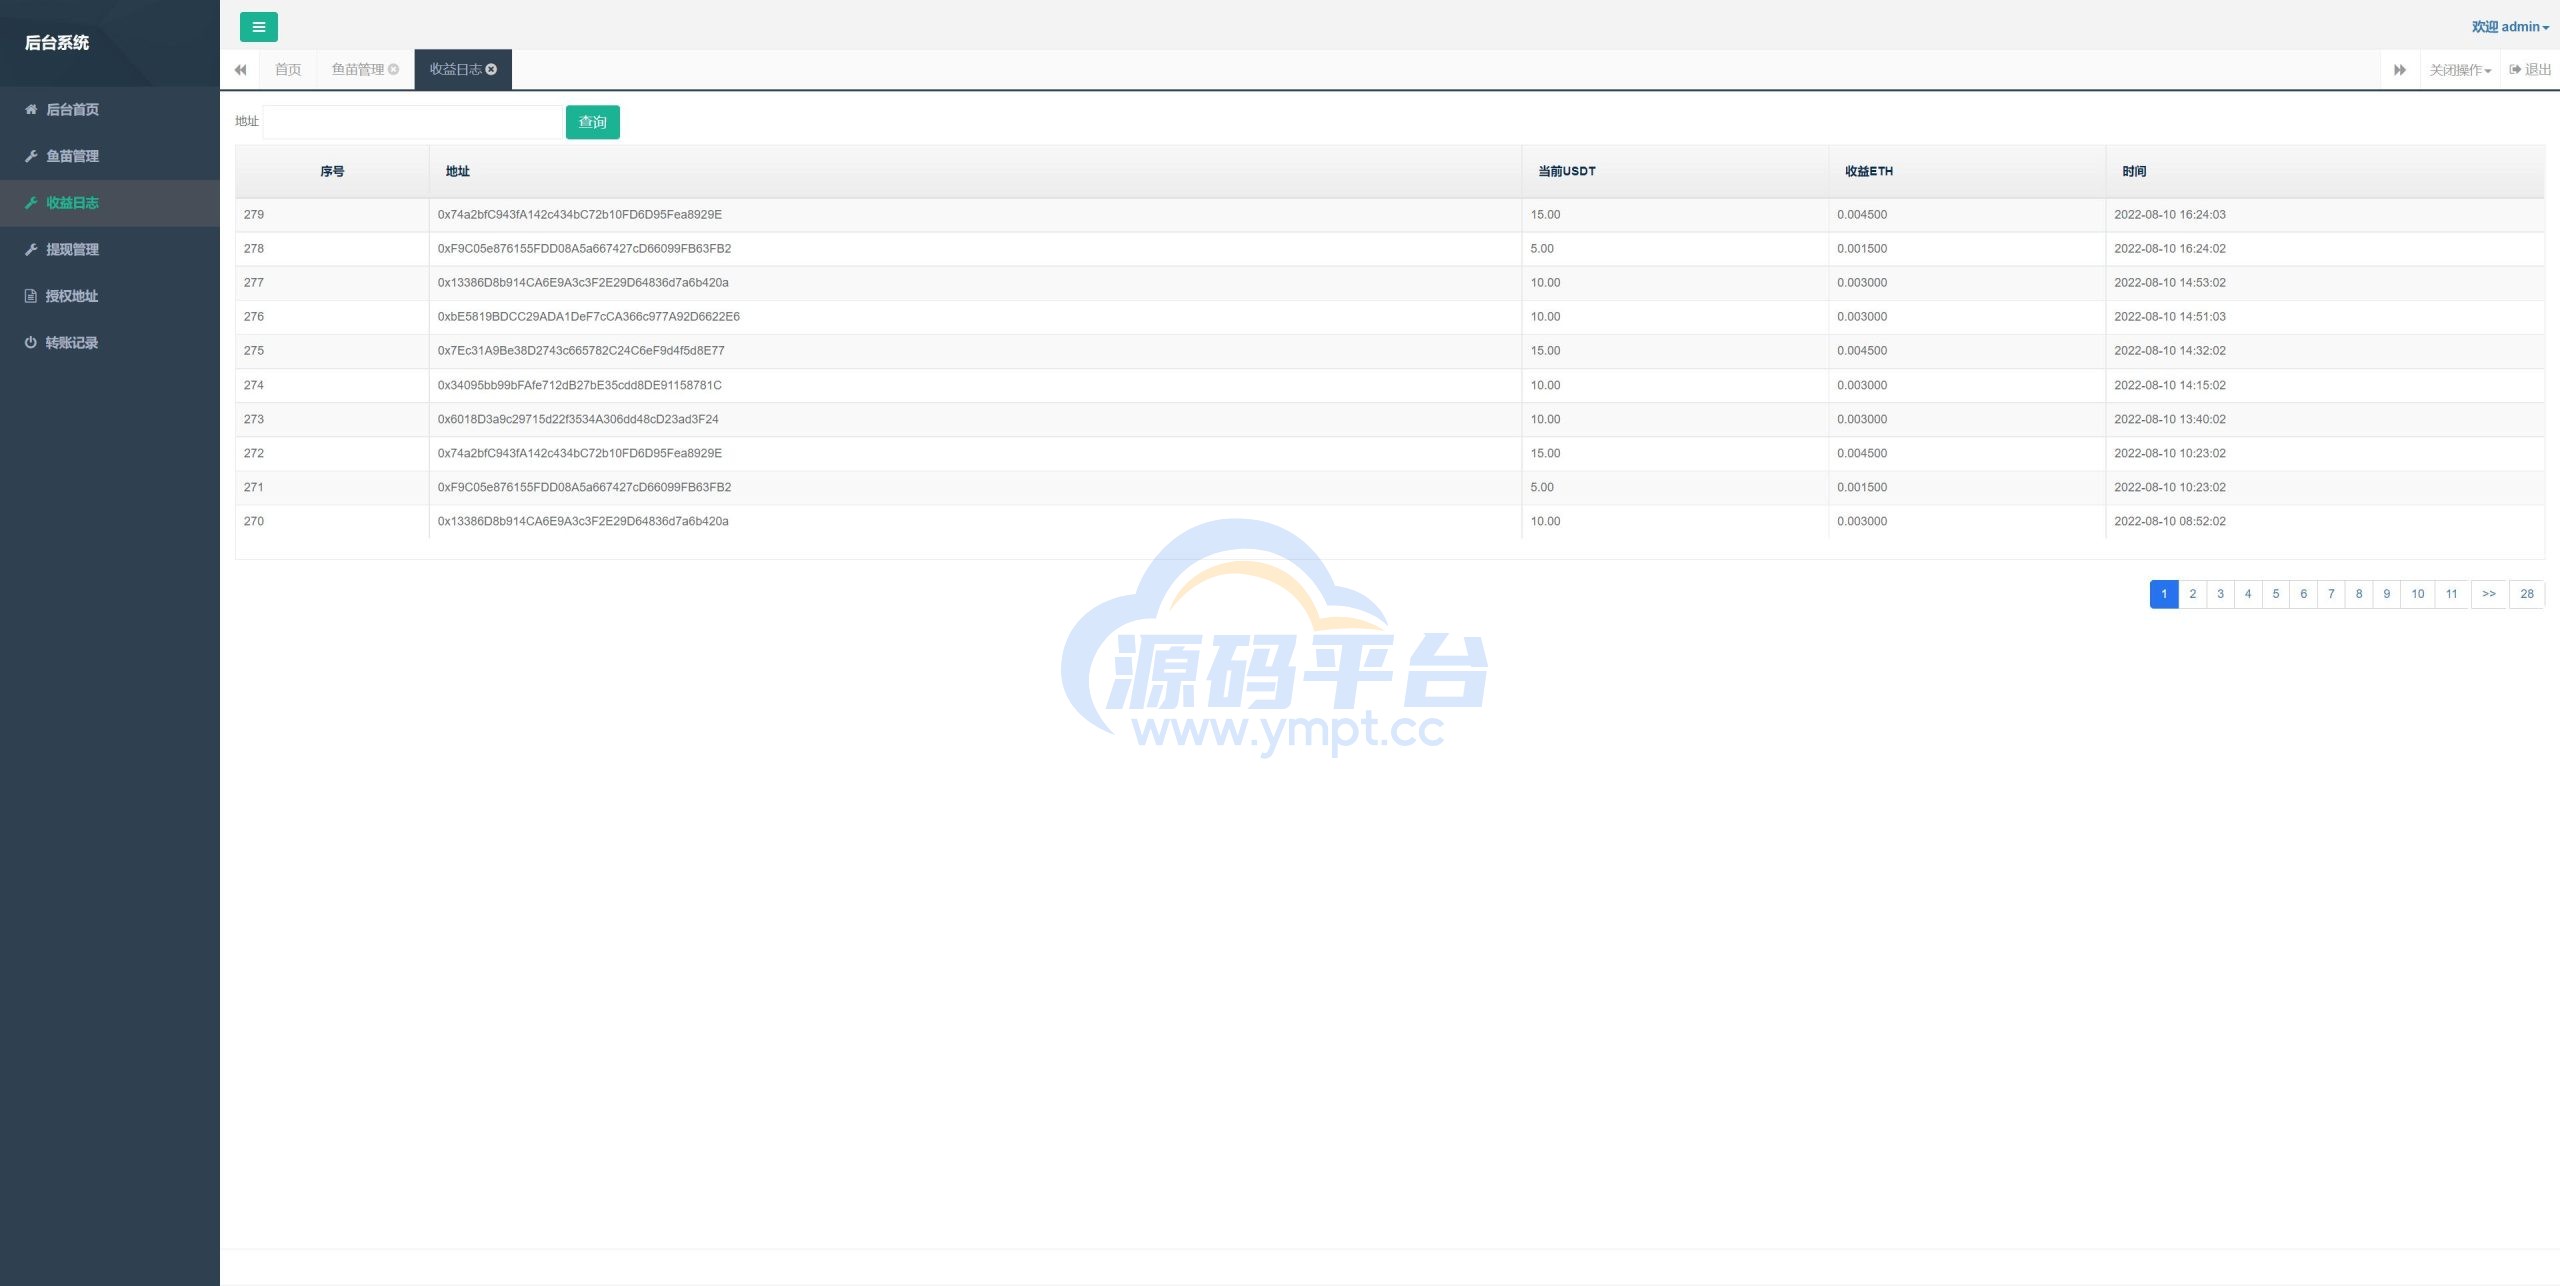
Task: Open 提现管理 in the sidebar
Action: point(72,249)
